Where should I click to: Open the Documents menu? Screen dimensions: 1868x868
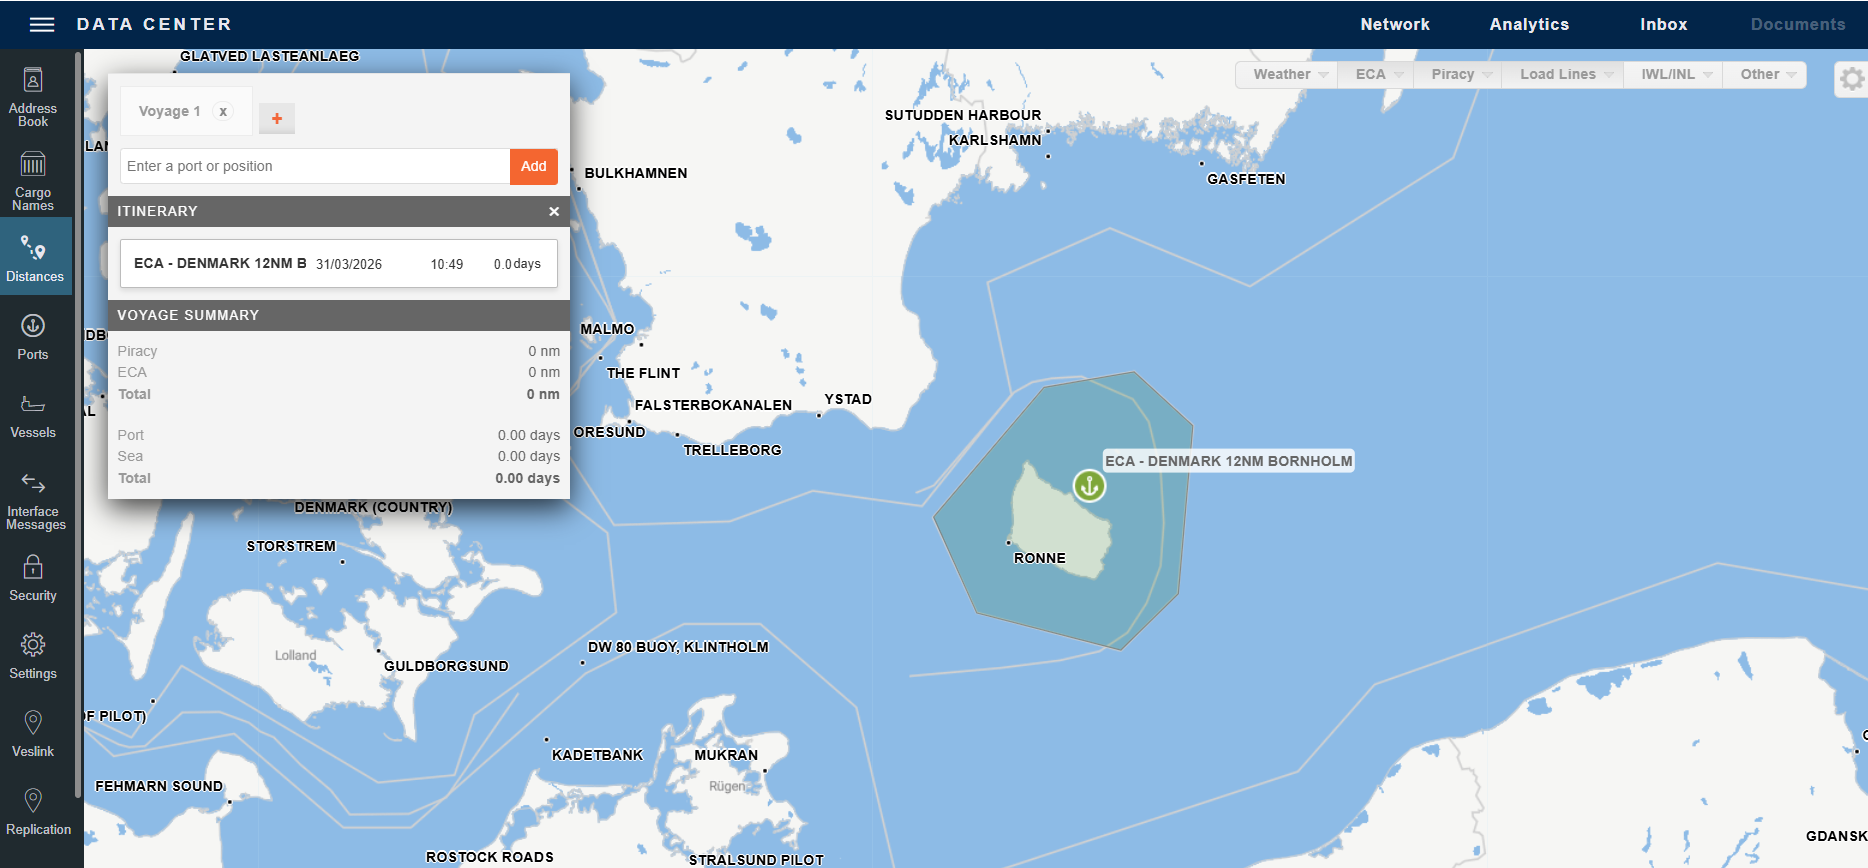coord(1797,24)
